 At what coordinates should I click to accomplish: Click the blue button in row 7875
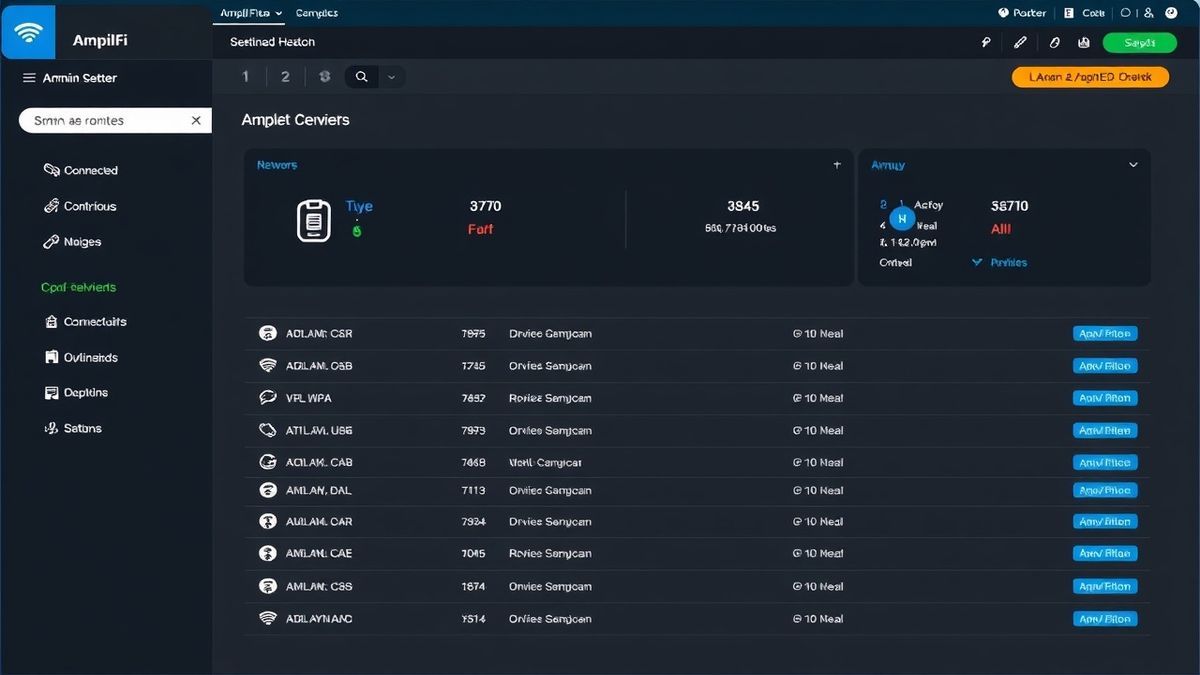coord(1105,334)
